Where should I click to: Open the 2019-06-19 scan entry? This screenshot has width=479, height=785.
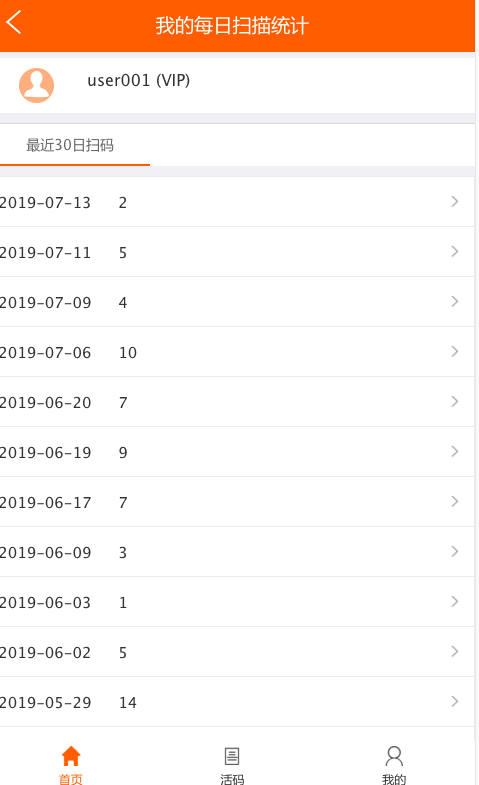[x=237, y=452]
